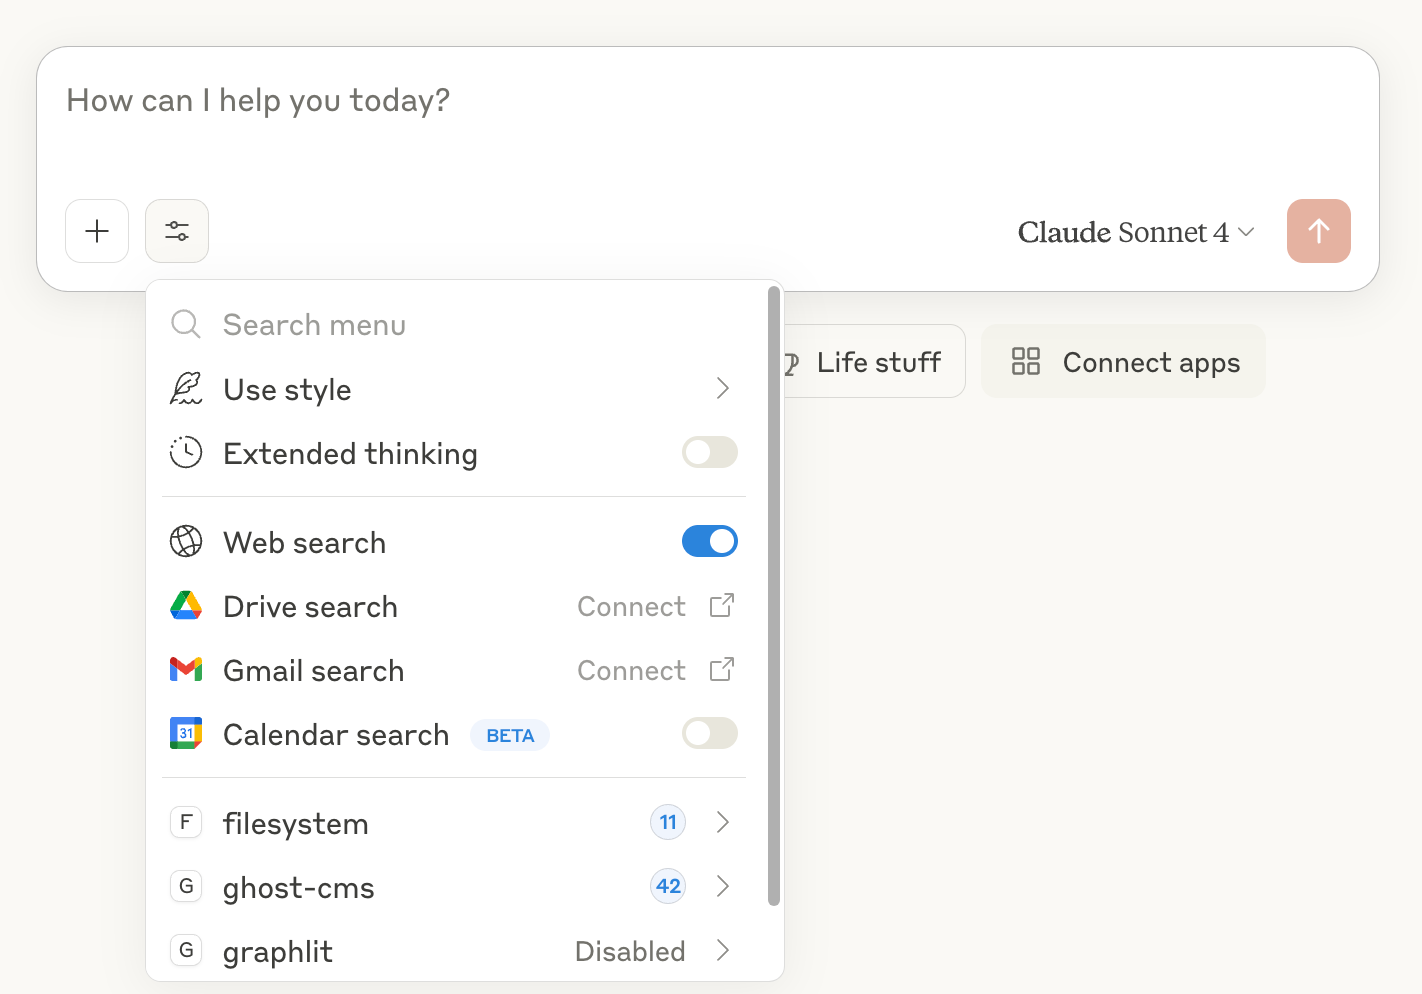Viewport: 1422px width, 994px height.
Task: Click external link icon next to Drive Connect
Action: coord(722,605)
